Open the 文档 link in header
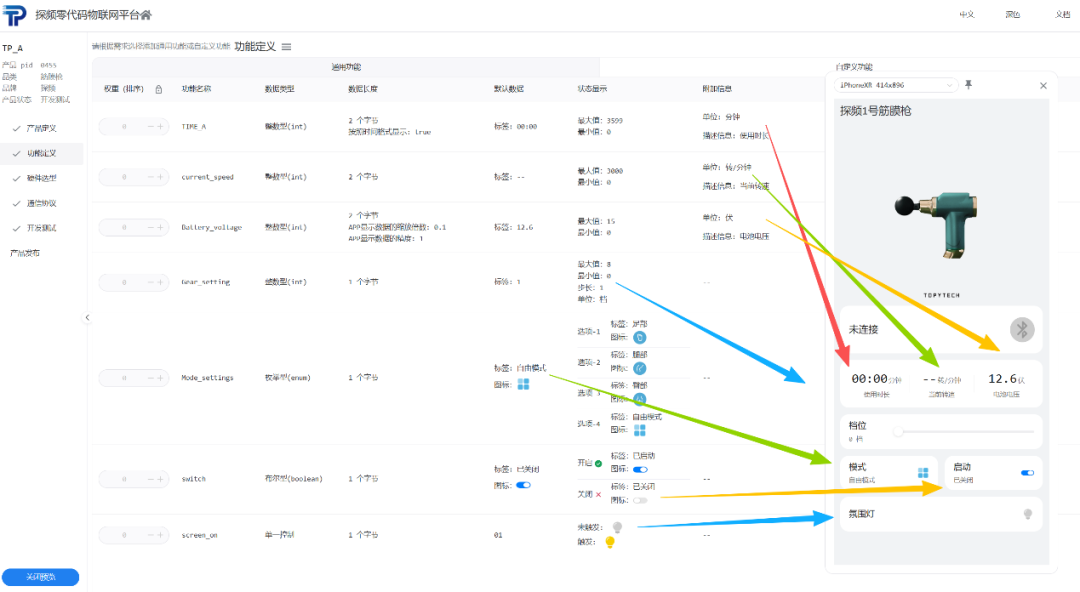Image resolution: width=1080 pixels, height=592 pixels. [1062, 14]
